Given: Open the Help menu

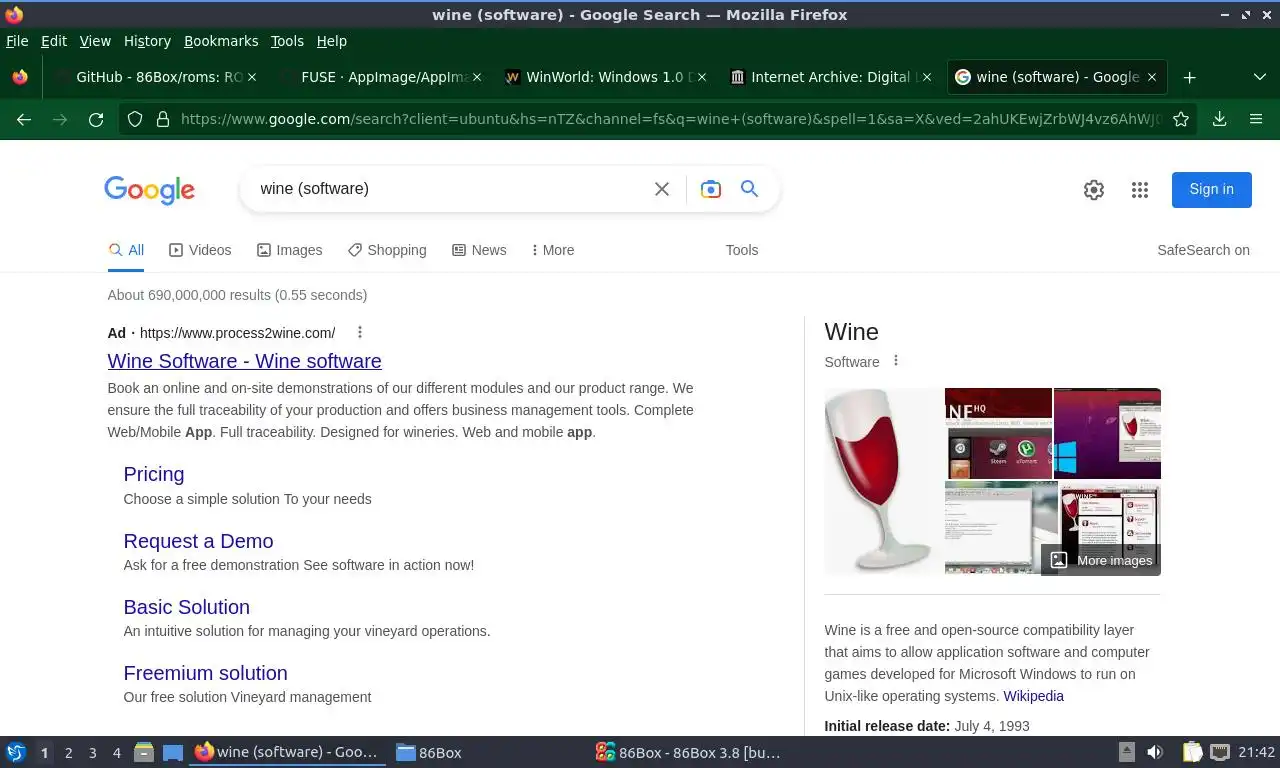Looking at the screenshot, I should [331, 41].
